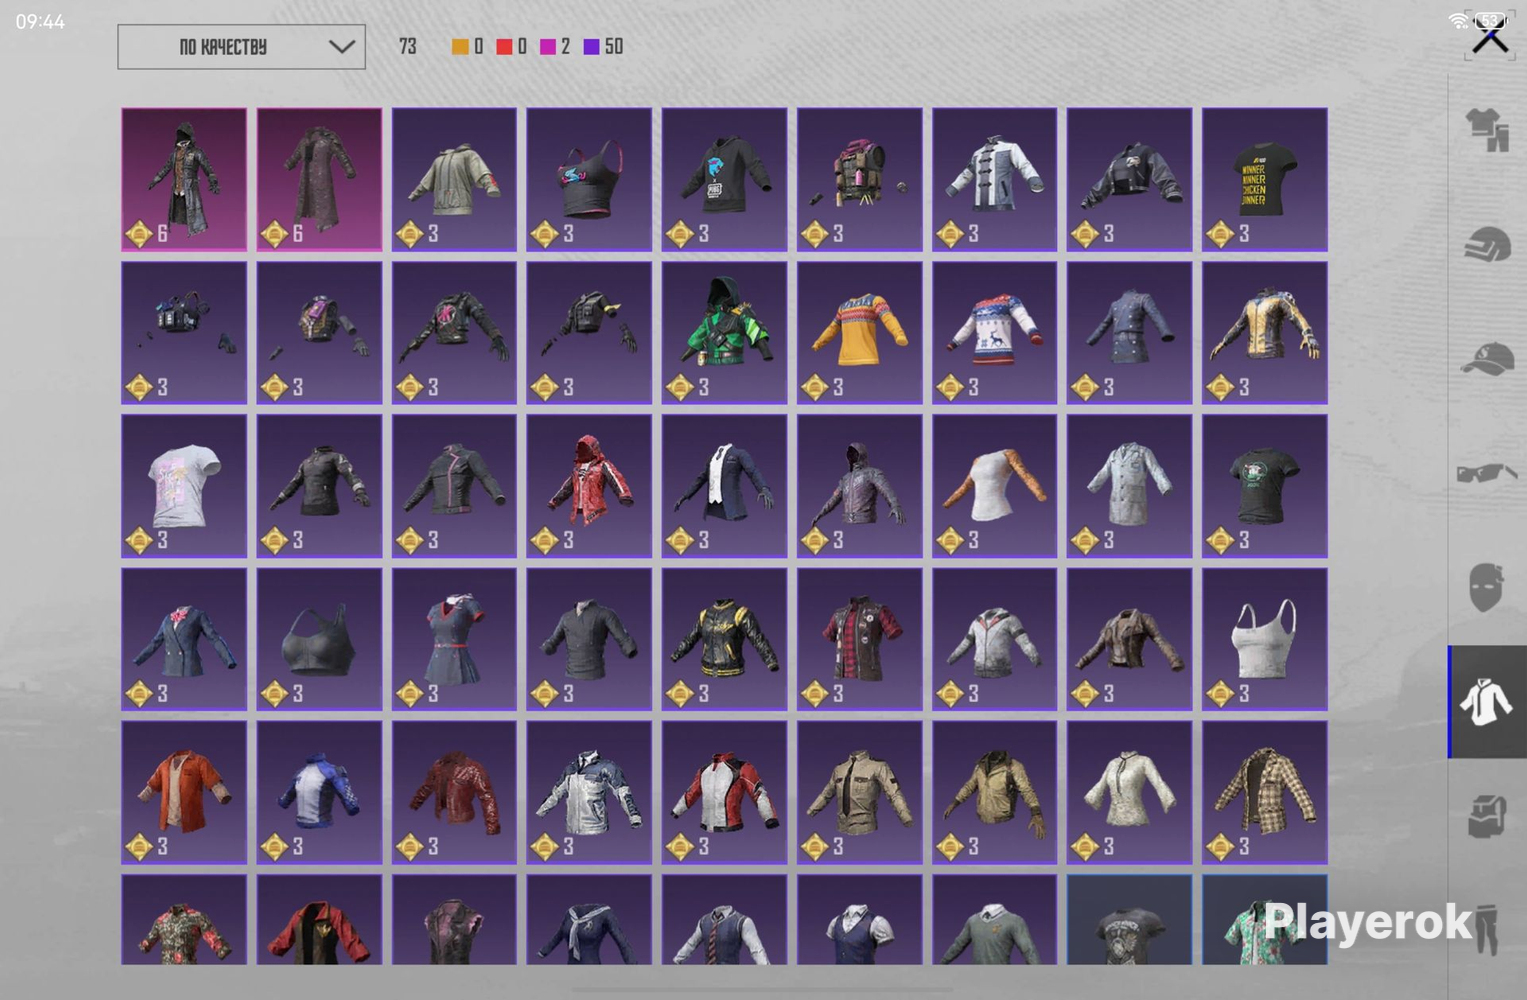The width and height of the screenshot is (1527, 1000).
Task: Select the white and black kung-fu jacket
Action: 995,180
